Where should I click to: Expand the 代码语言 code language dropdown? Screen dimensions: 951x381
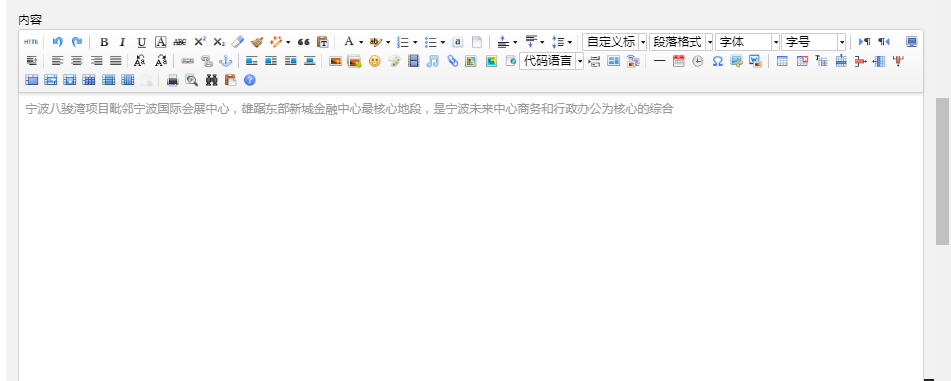pos(551,61)
